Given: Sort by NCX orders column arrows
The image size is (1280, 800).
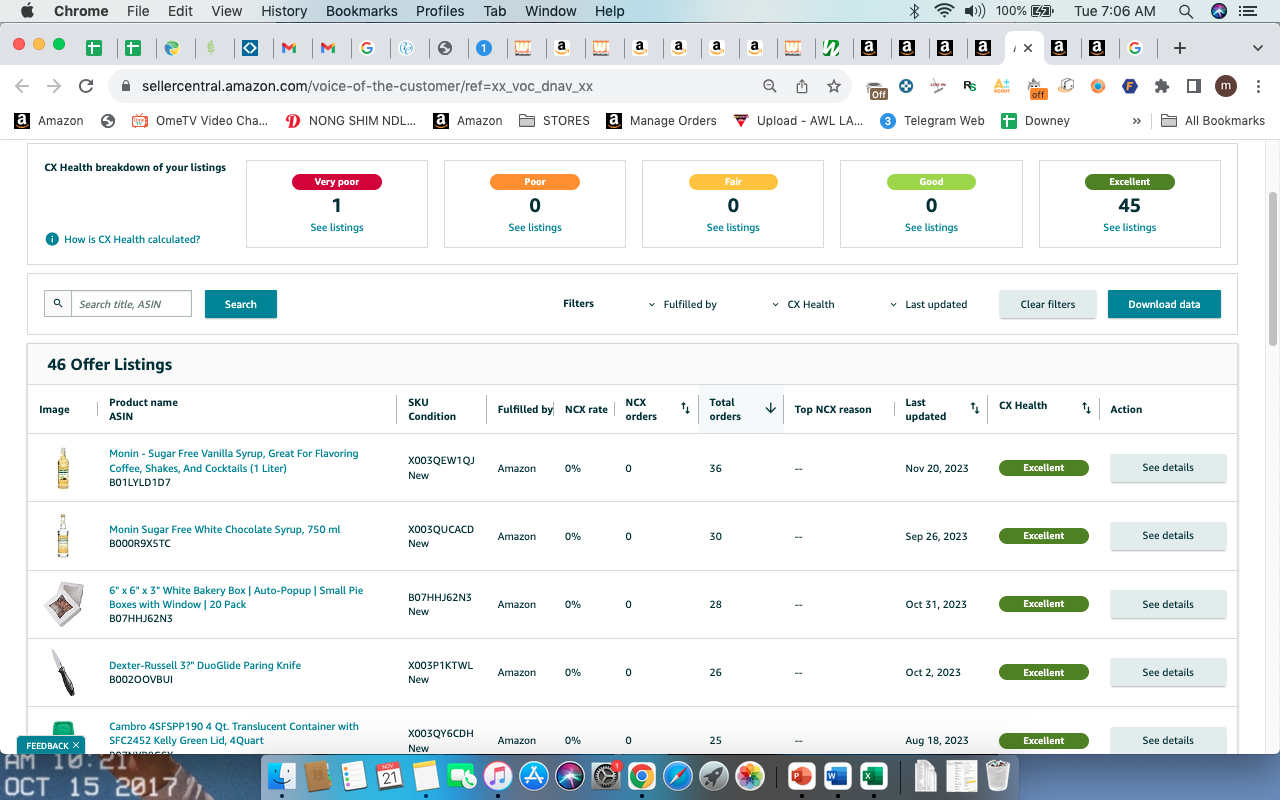Looking at the screenshot, I should [685, 409].
